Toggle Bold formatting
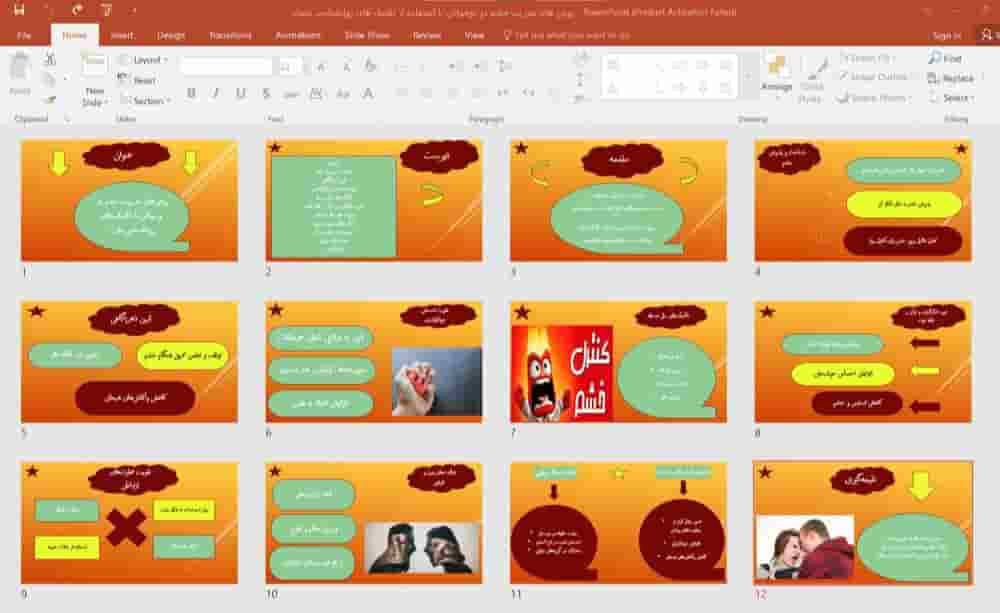Viewport: 1000px width, 613px height. point(191,94)
